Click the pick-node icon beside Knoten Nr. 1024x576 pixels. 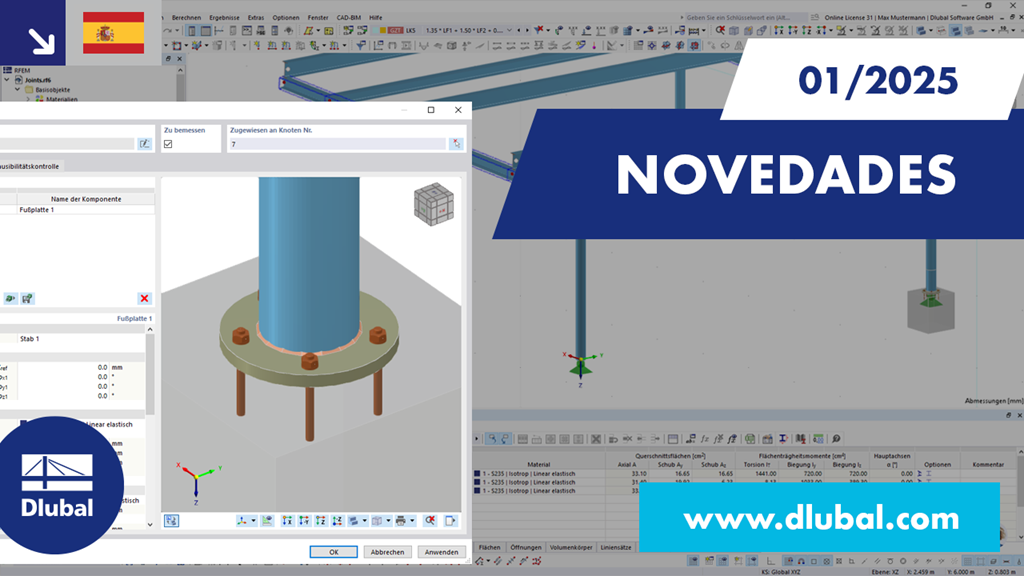[456, 144]
